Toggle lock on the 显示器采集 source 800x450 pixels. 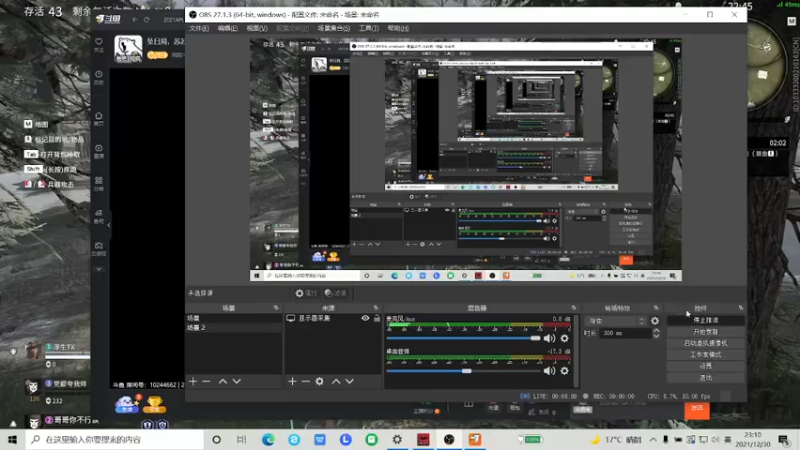tap(377, 318)
